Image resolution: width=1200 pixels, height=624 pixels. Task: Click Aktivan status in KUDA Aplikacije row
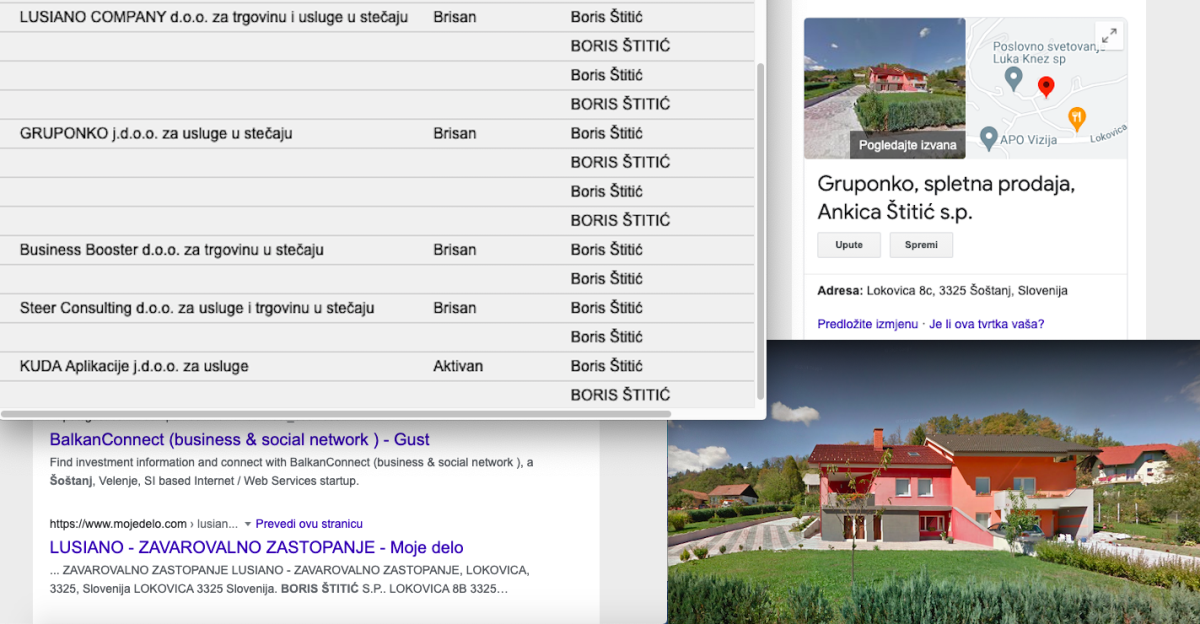coord(458,366)
